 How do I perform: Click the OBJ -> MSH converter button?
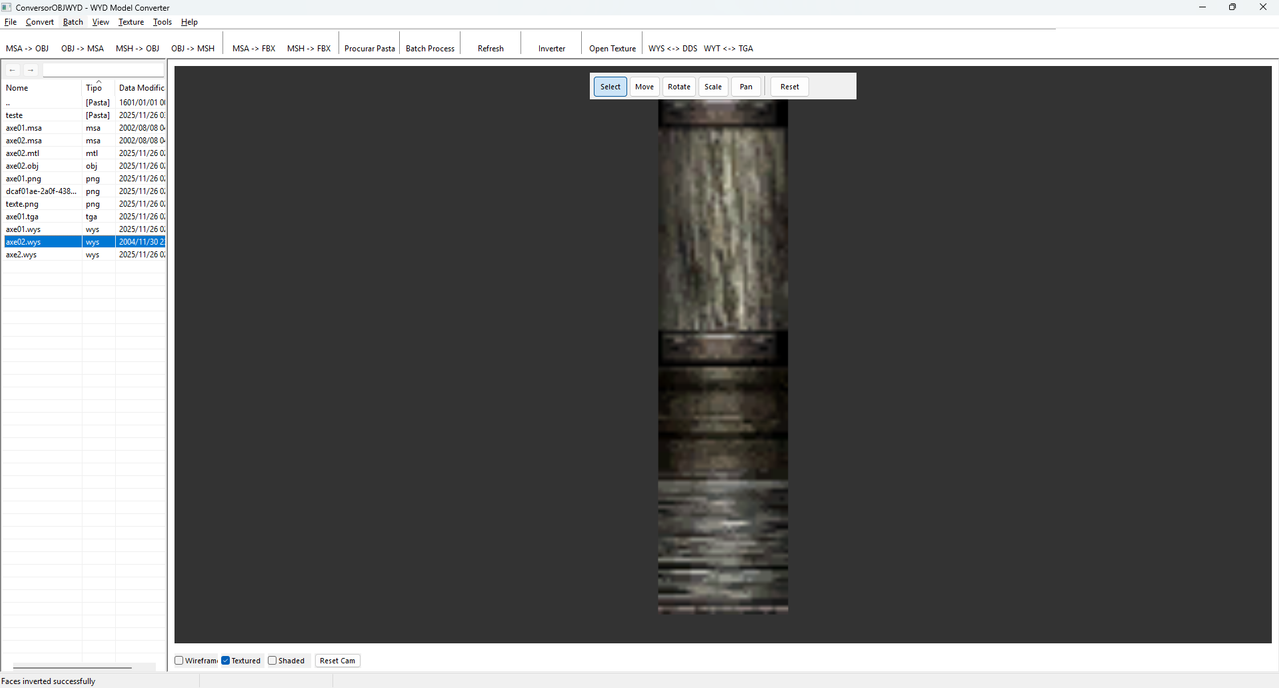192,48
